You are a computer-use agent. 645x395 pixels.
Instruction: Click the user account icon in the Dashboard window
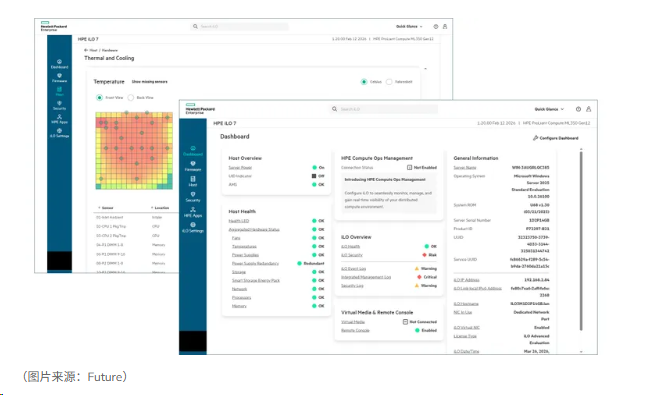[x=589, y=109]
